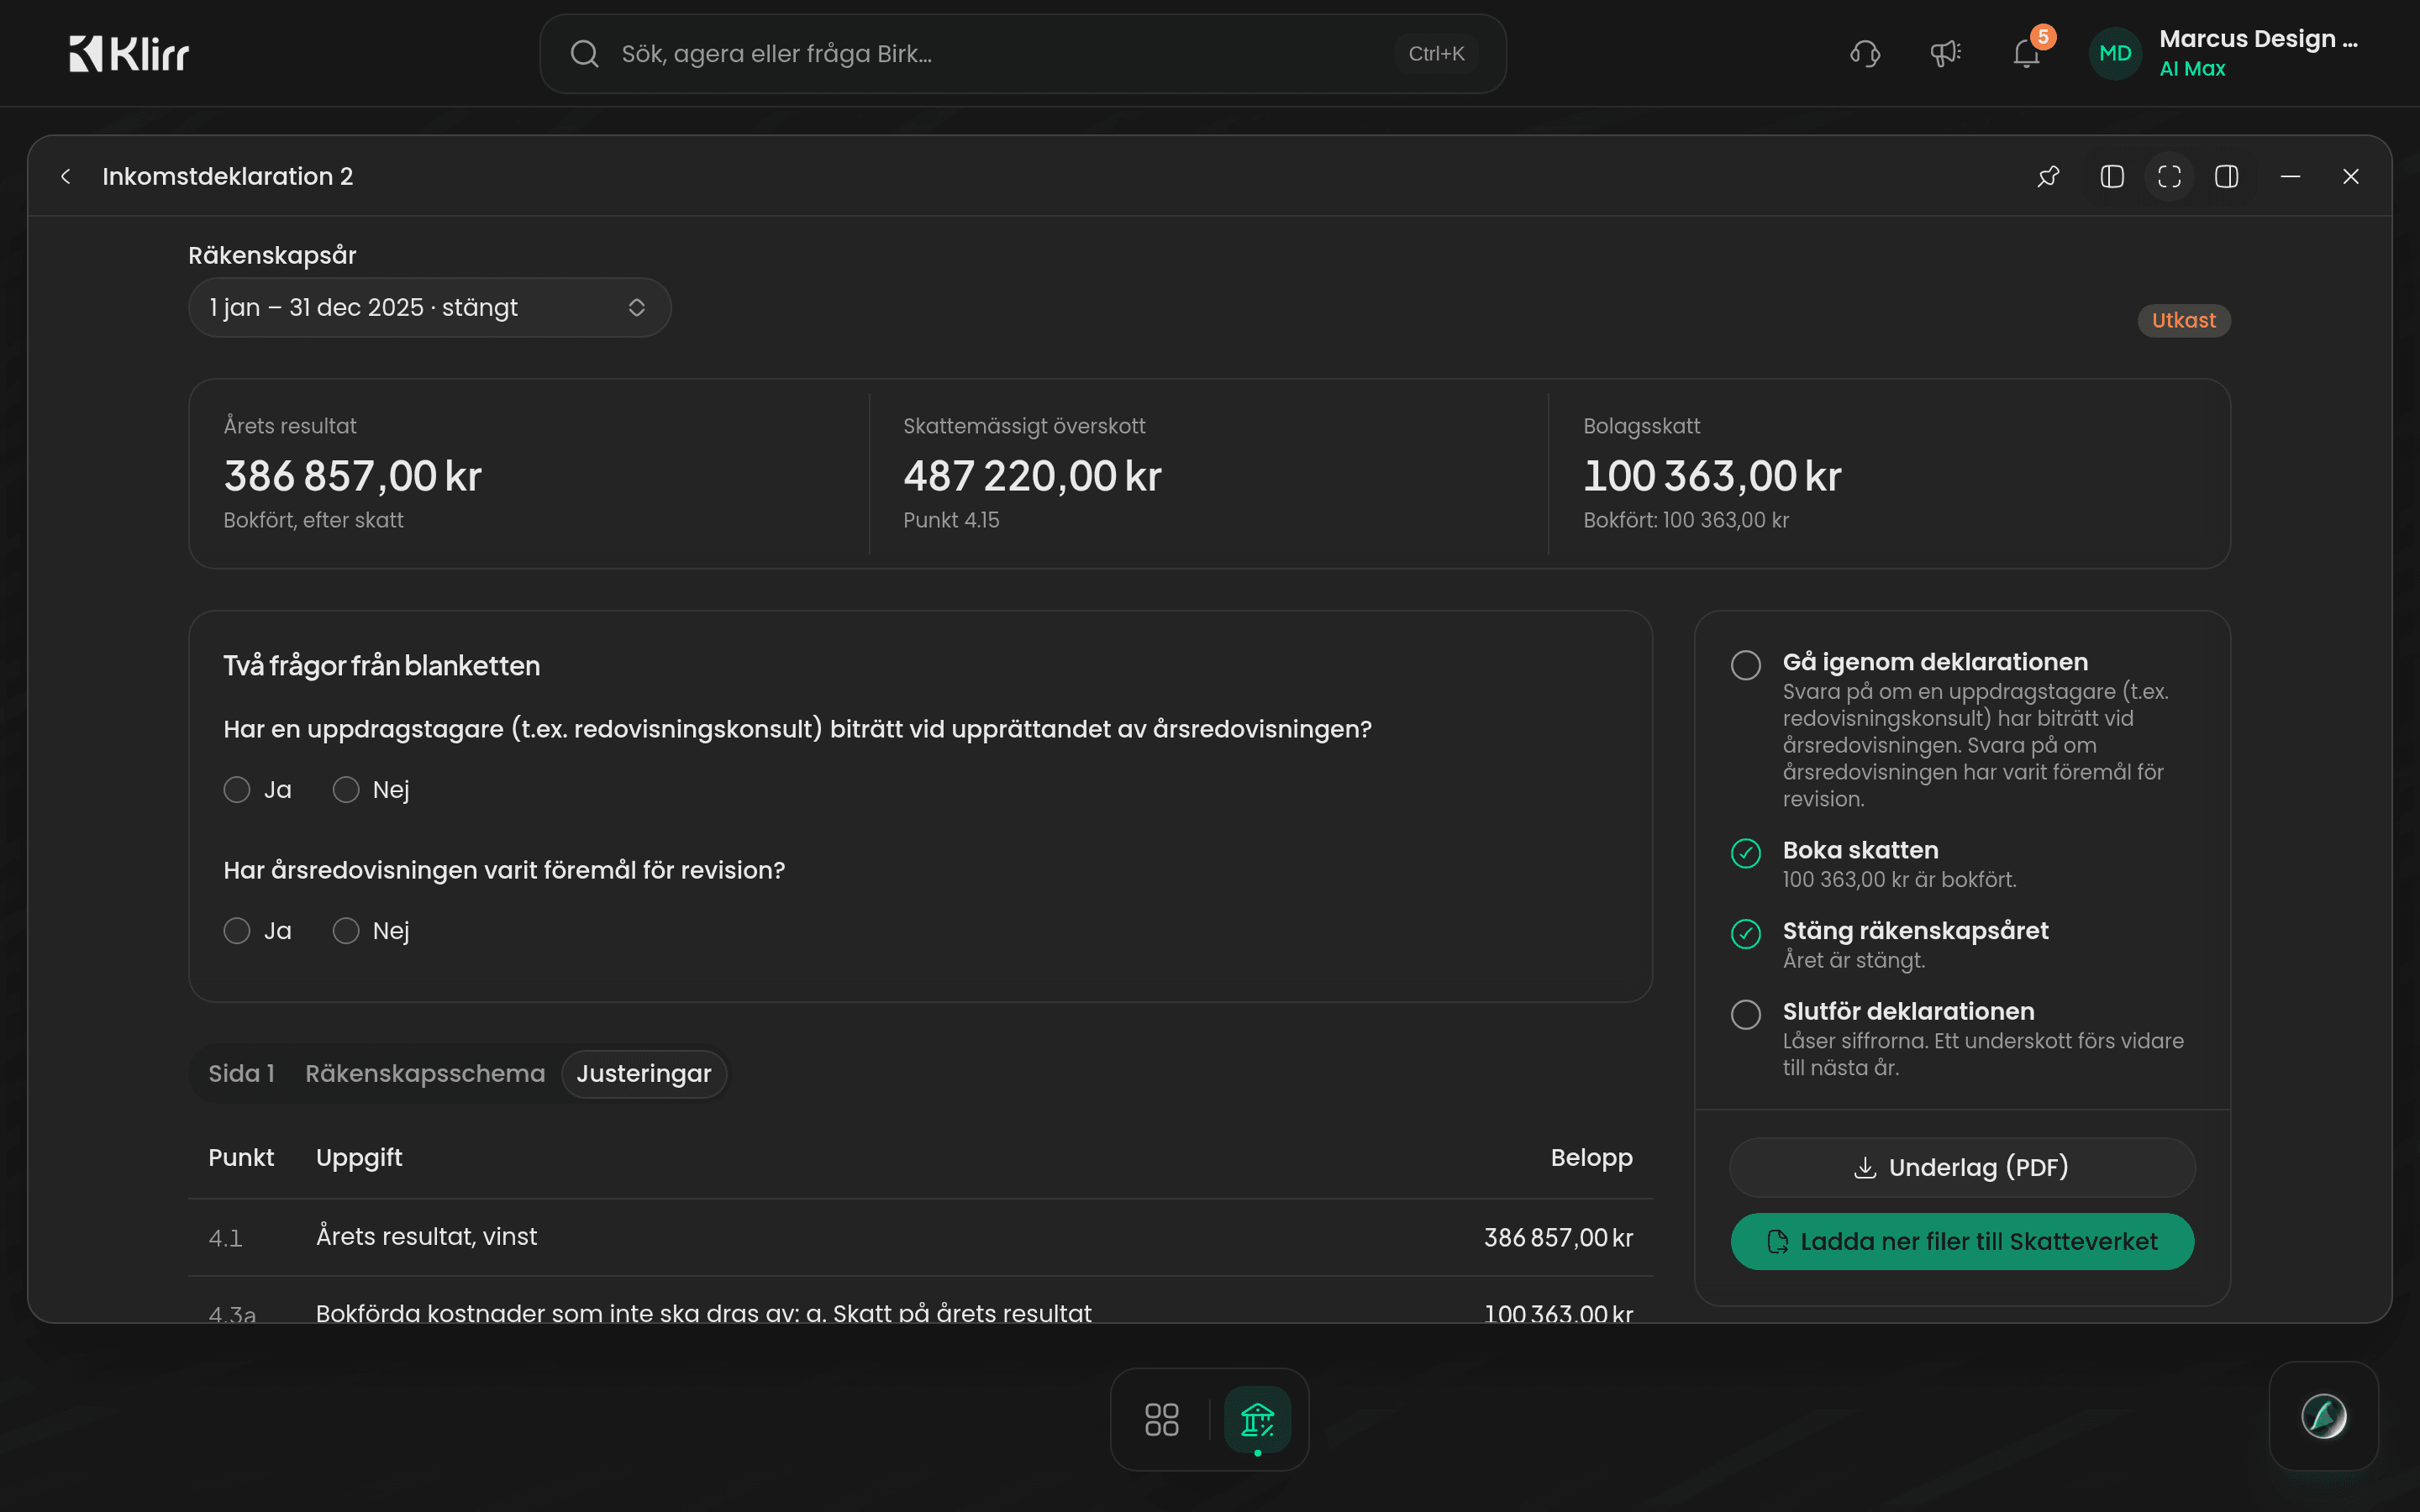The image size is (2420, 1512).
Task: Mark step Gå igenom deklarationen circle
Action: tap(1746, 665)
